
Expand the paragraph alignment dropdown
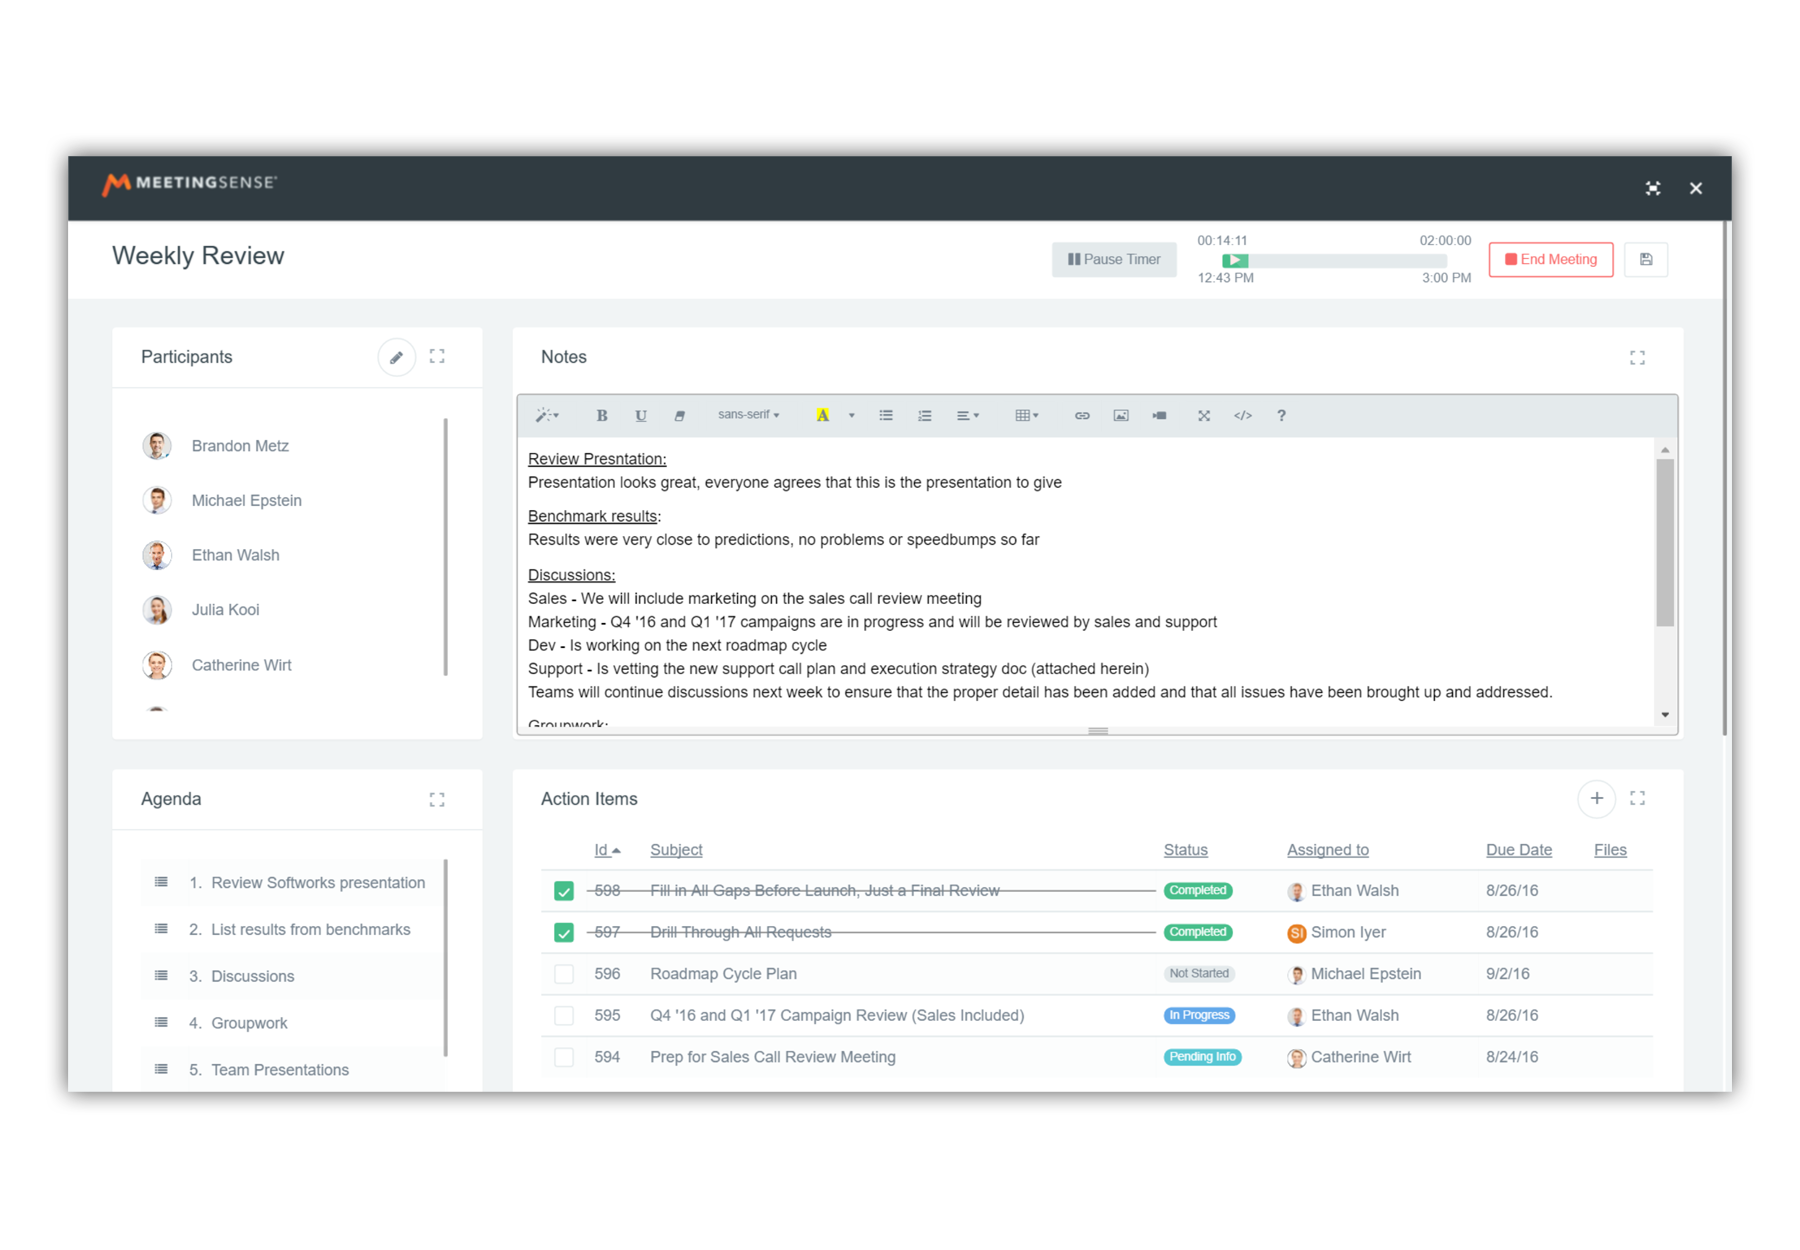[967, 416]
